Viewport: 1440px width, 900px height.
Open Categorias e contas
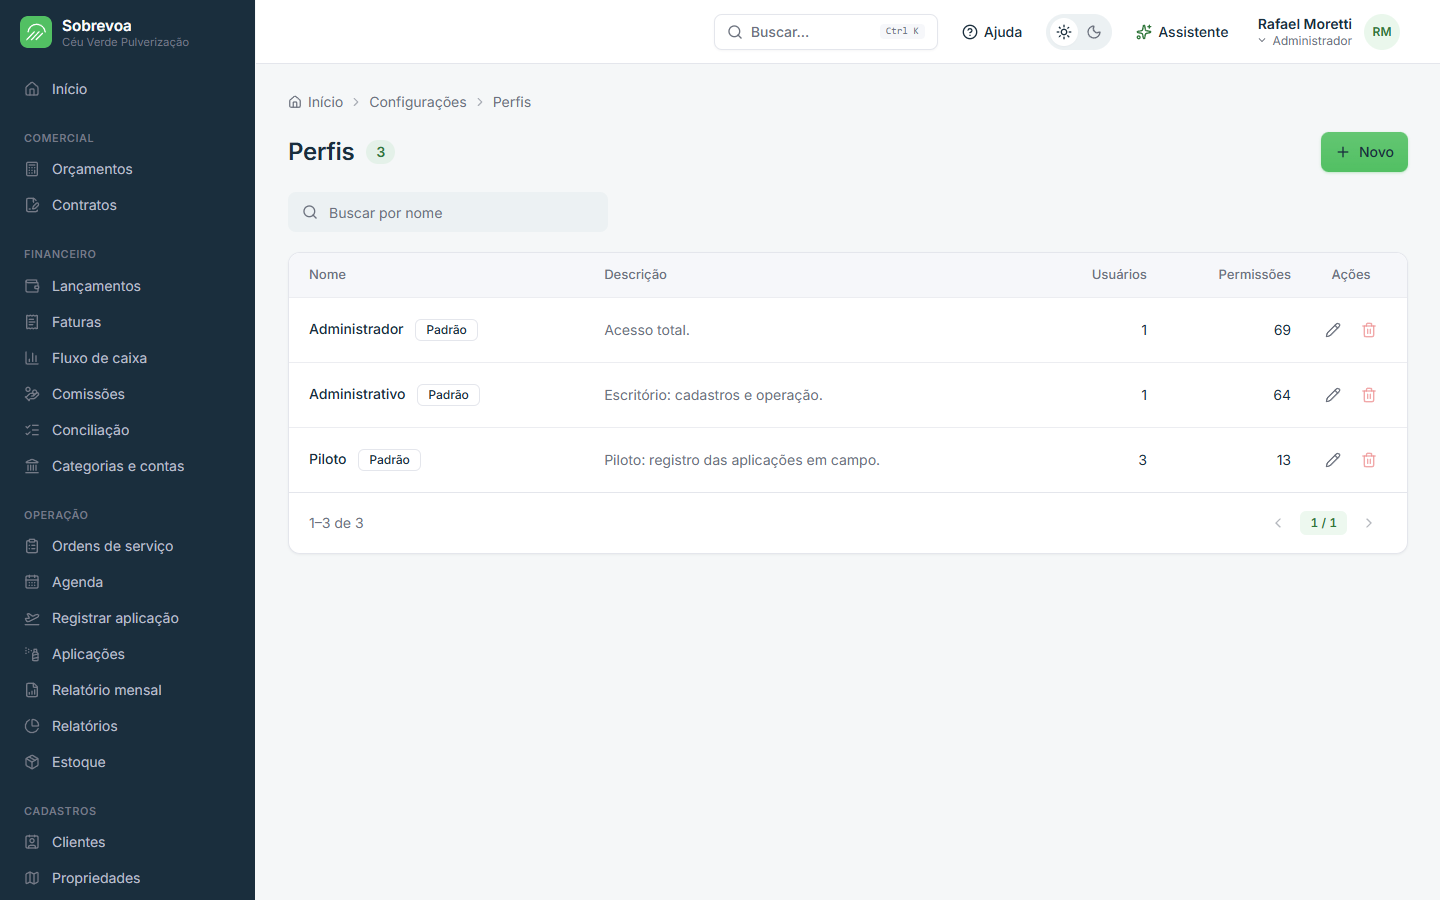pos(127,466)
